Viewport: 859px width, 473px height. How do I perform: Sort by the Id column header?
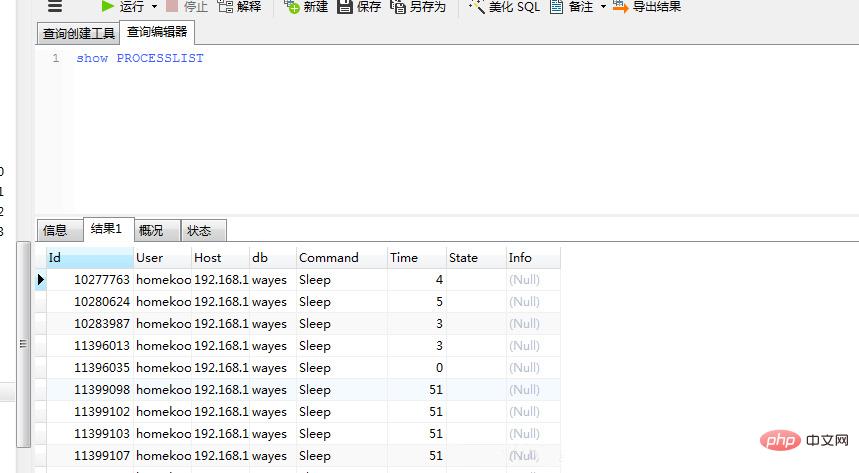coord(89,258)
